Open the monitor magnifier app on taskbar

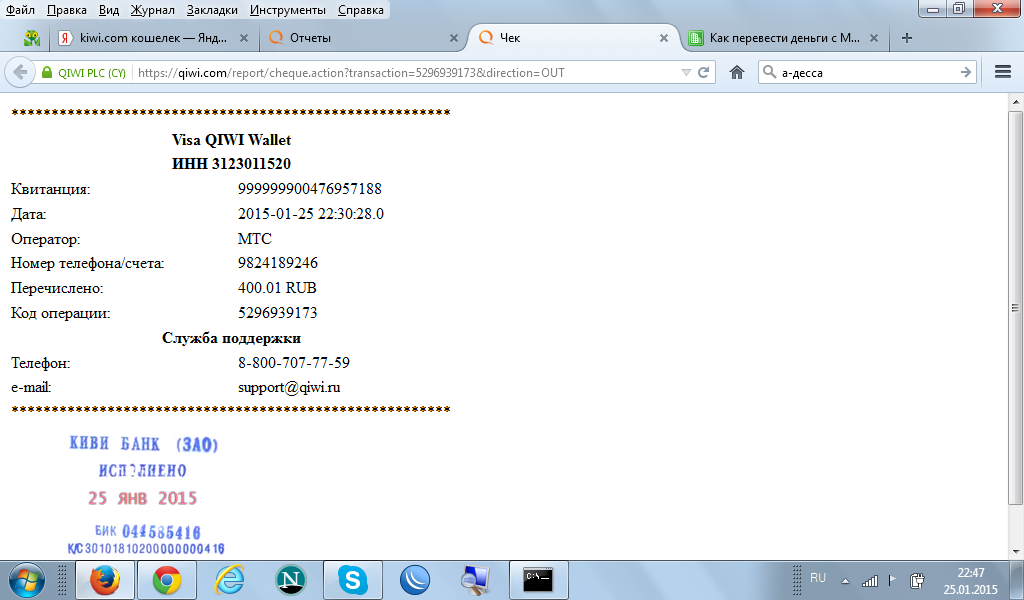coord(476,580)
